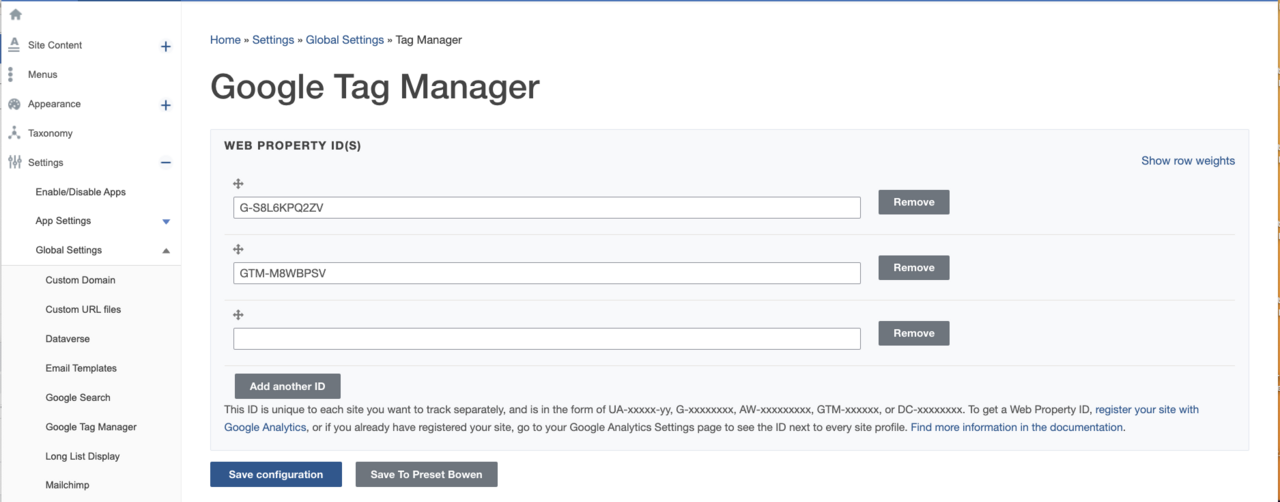The height and width of the screenshot is (502, 1280).
Task: Click Save configuration button
Action: pyautogui.click(x=275, y=474)
